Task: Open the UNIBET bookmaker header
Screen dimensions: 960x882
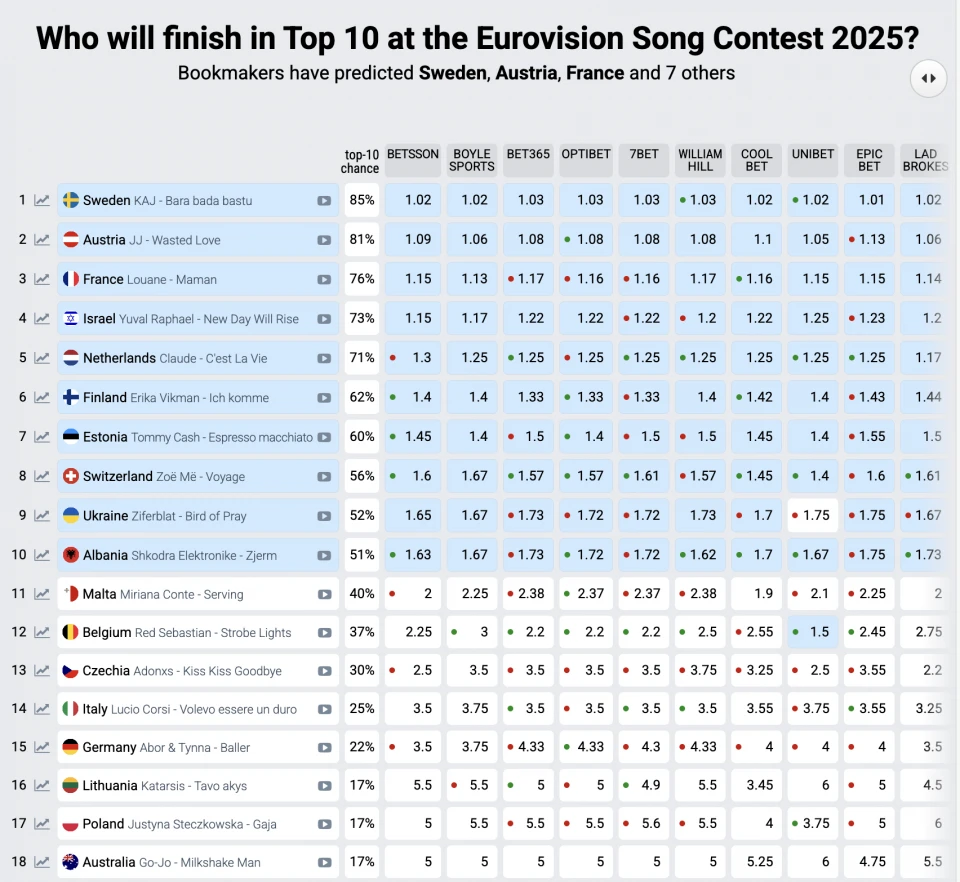Action: tap(812, 154)
